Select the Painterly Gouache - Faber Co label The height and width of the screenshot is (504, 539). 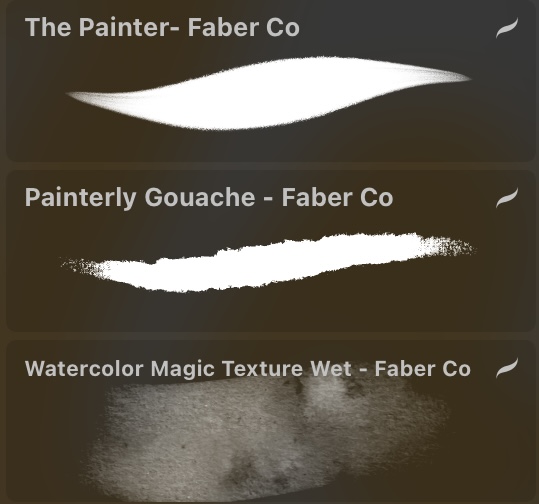point(209,198)
